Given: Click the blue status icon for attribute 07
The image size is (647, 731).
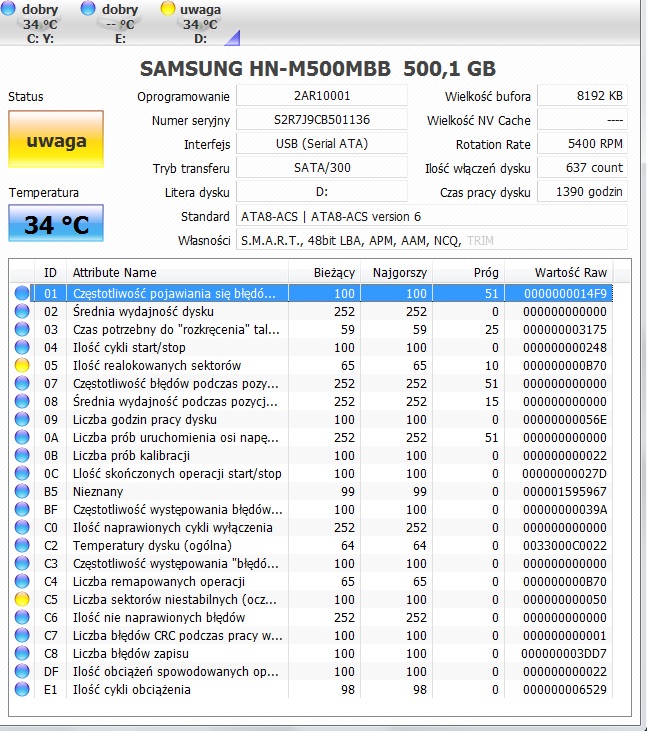Looking at the screenshot, I should (x=22, y=383).
